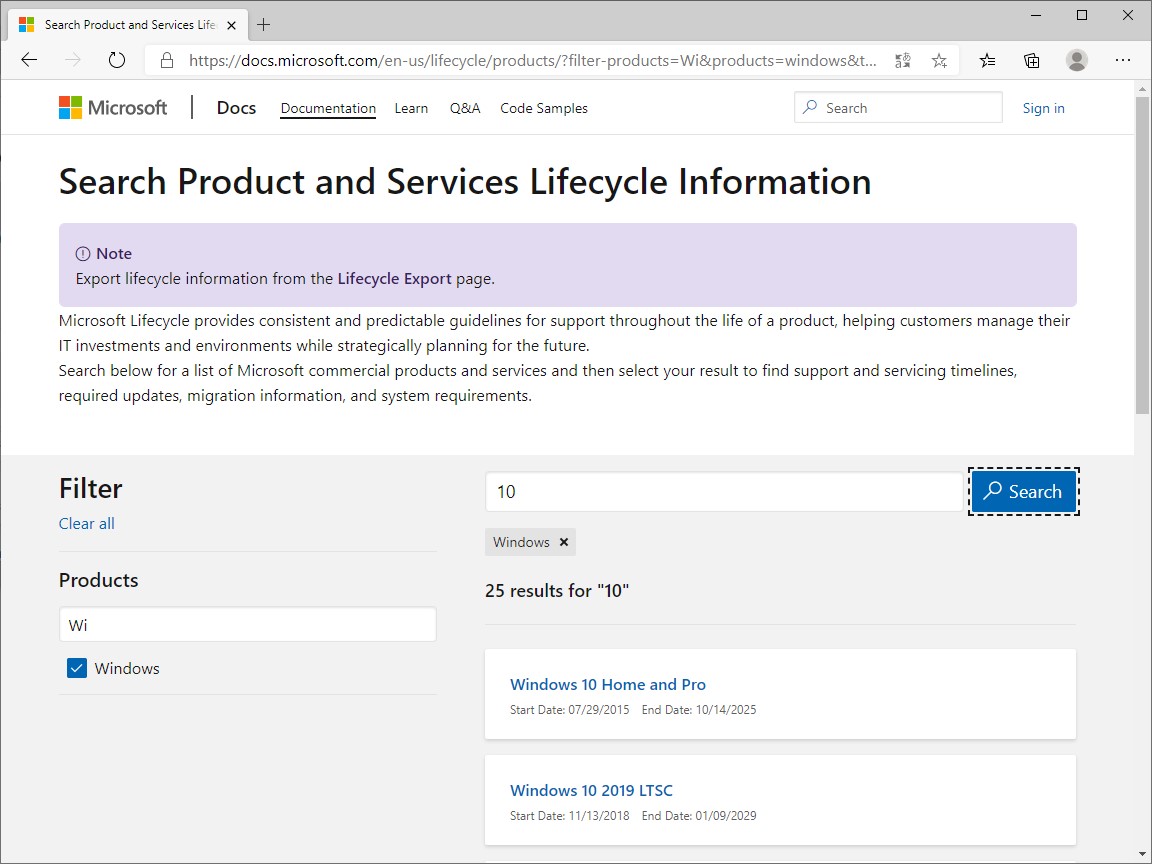Click the user profile avatar icon
The width and height of the screenshot is (1152, 864).
point(1077,60)
